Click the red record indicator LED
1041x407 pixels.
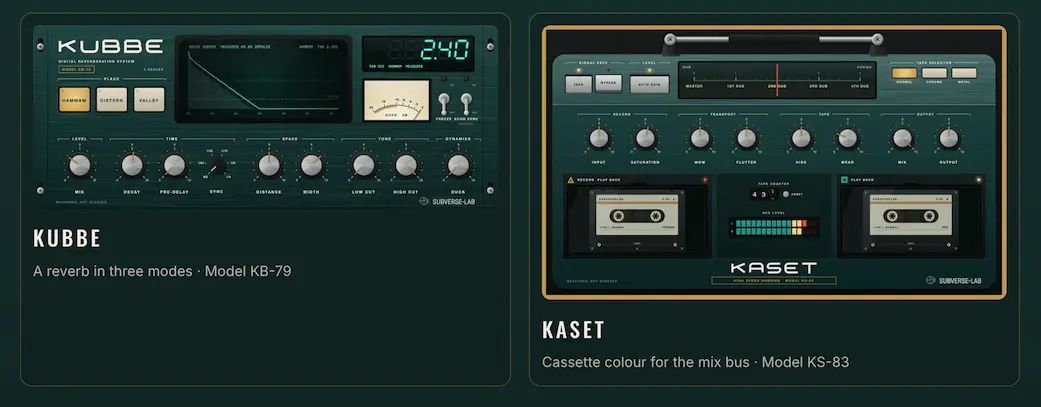(x=705, y=180)
